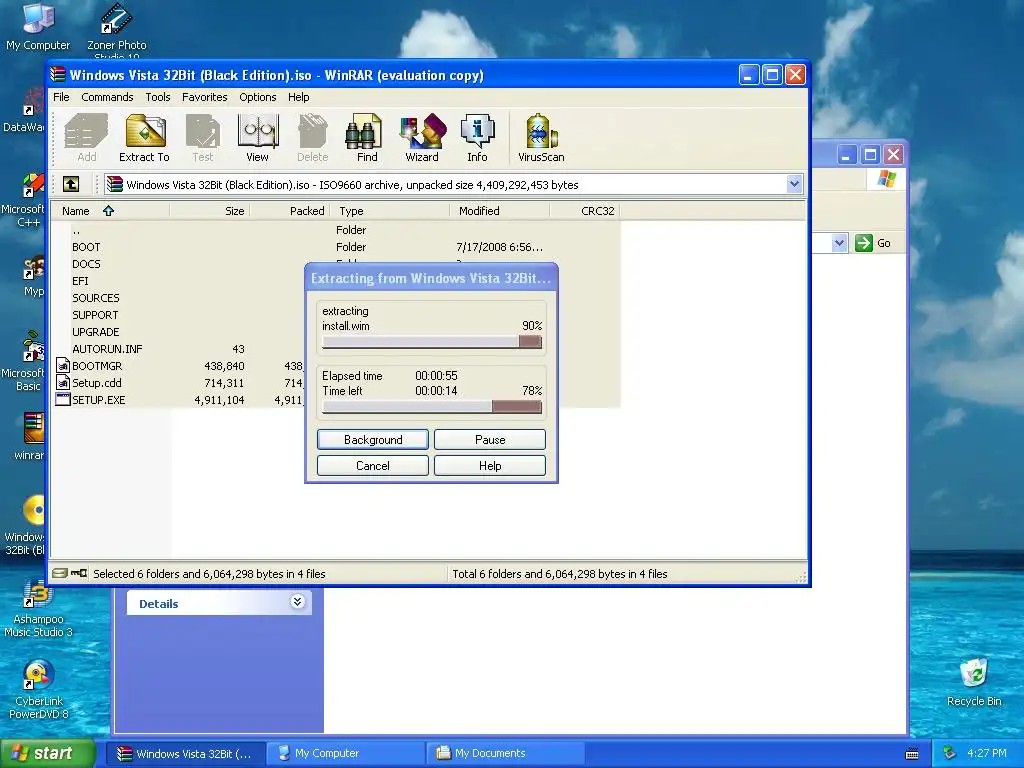Click Help in extraction dialog
The image size is (1024, 768).
[490, 466]
